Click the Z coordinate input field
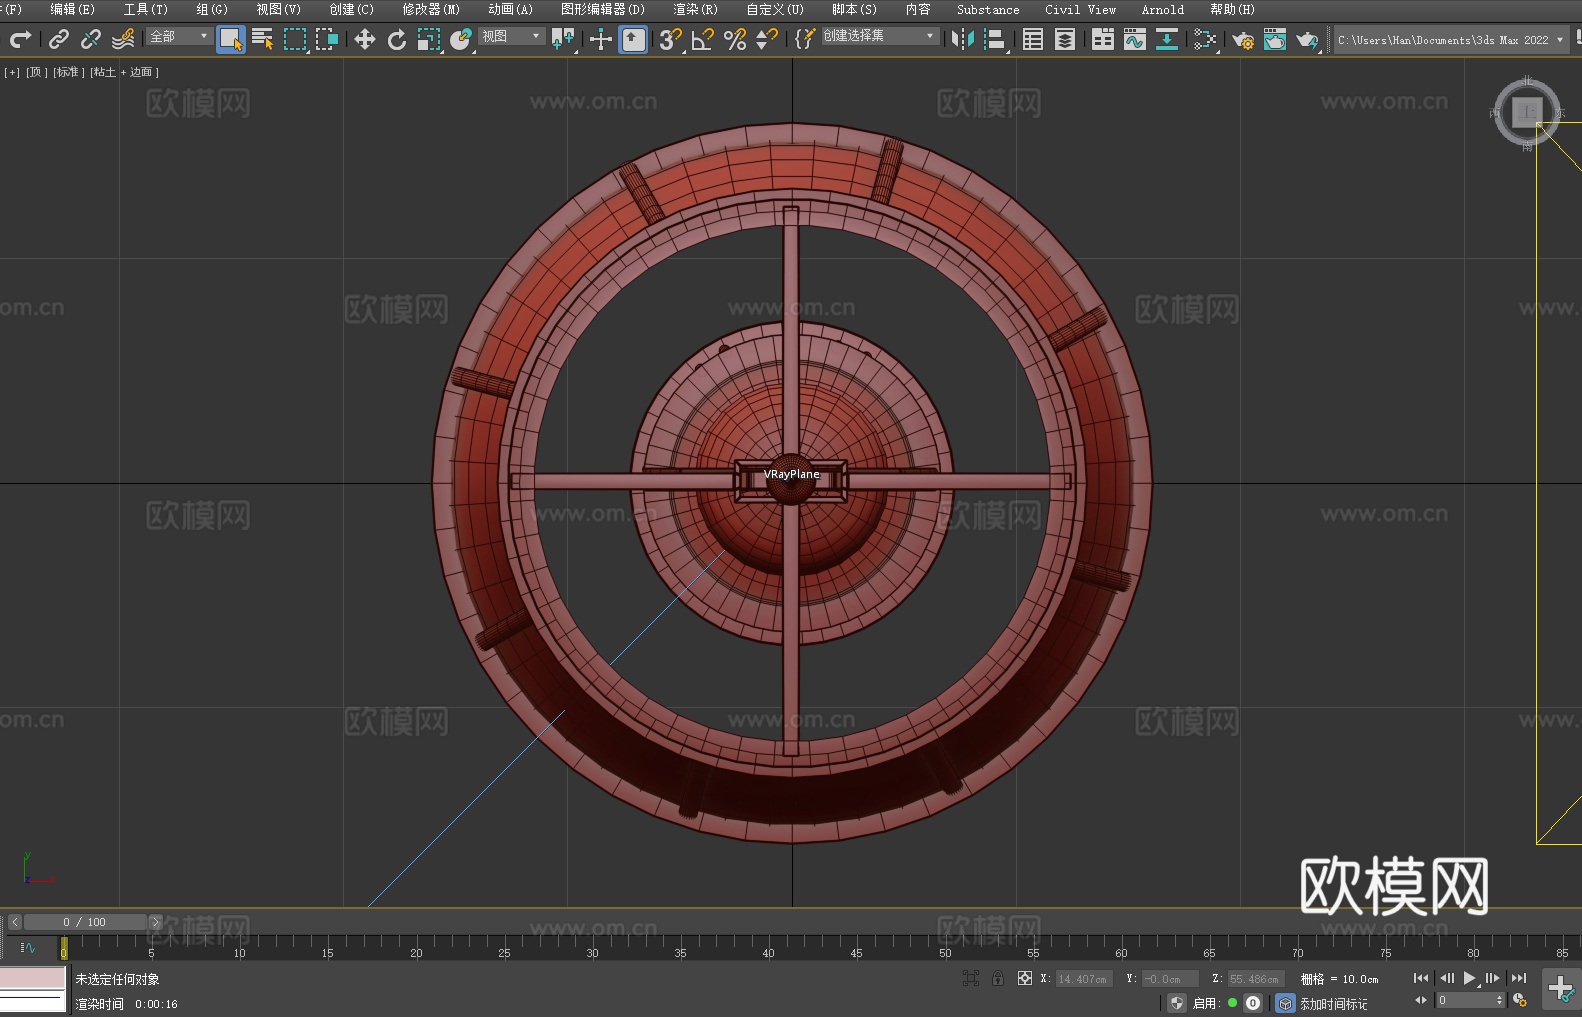Image resolution: width=1582 pixels, height=1017 pixels. (x=1255, y=979)
